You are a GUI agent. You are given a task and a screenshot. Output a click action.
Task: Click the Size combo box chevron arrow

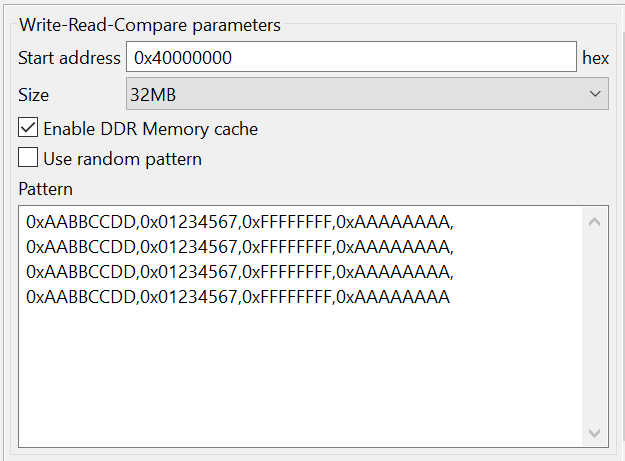[595, 95]
